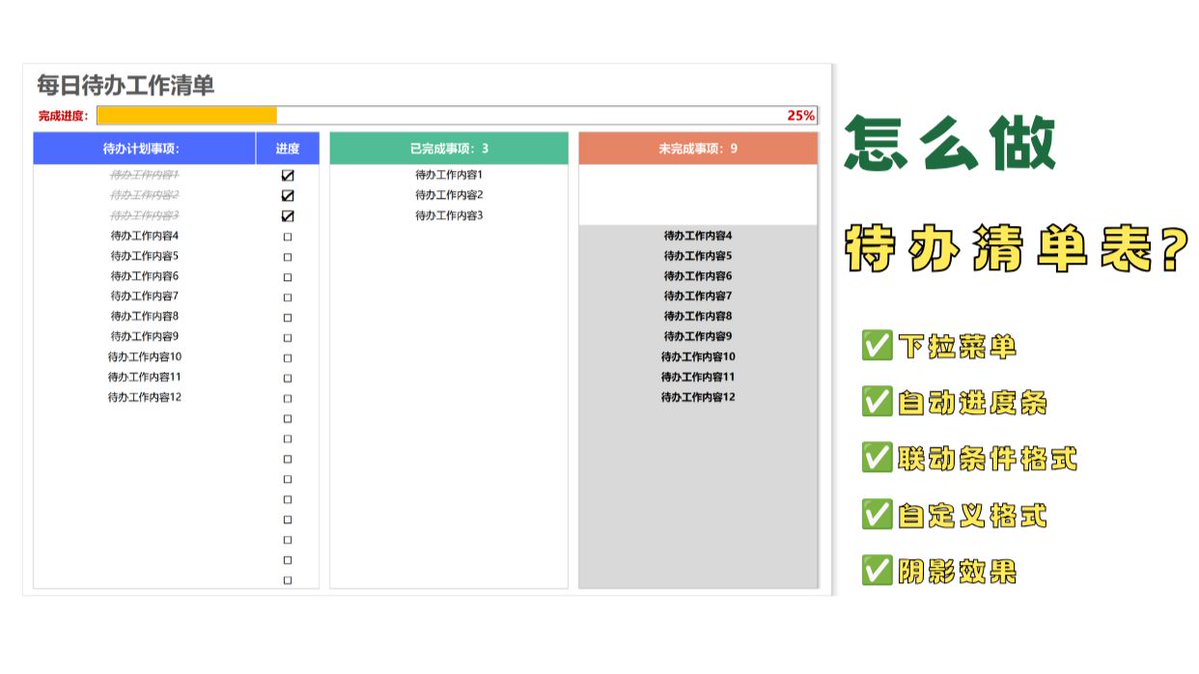
Task: Mark 待办工作内容12 checkbox as done
Action: point(288,399)
